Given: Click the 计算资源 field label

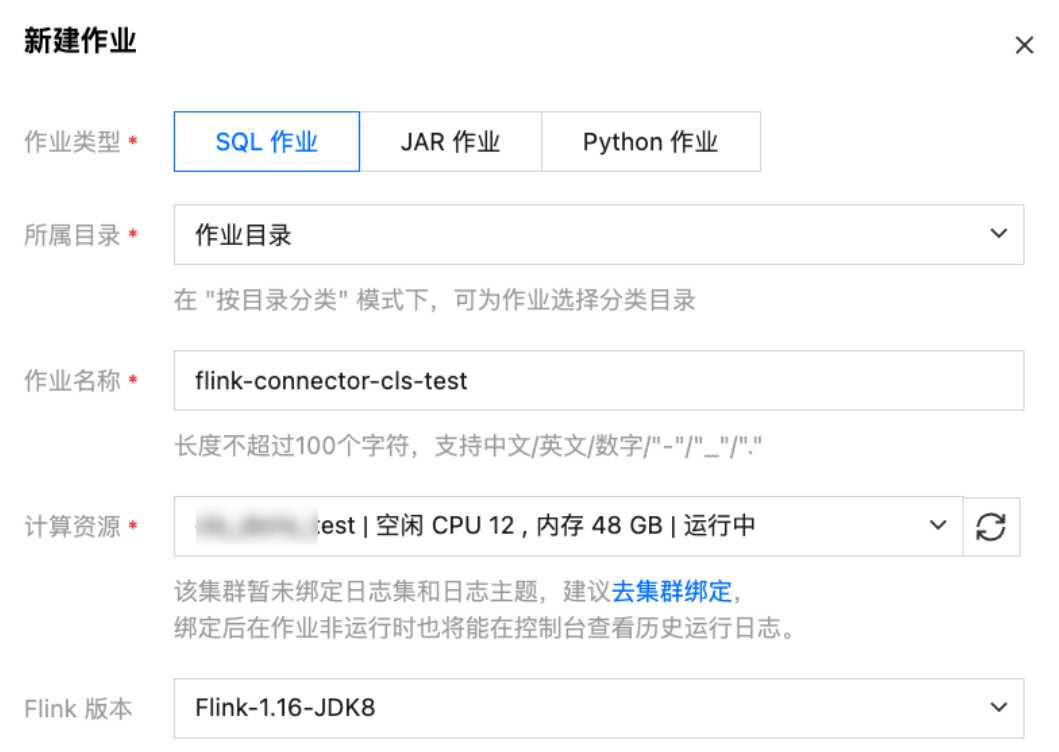Looking at the screenshot, I should [72, 527].
